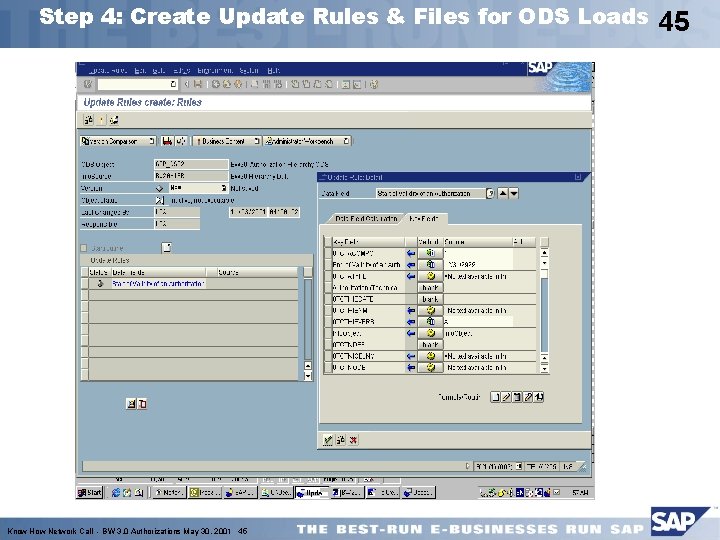Switch to the Data Field Calculation tab

[366, 219]
